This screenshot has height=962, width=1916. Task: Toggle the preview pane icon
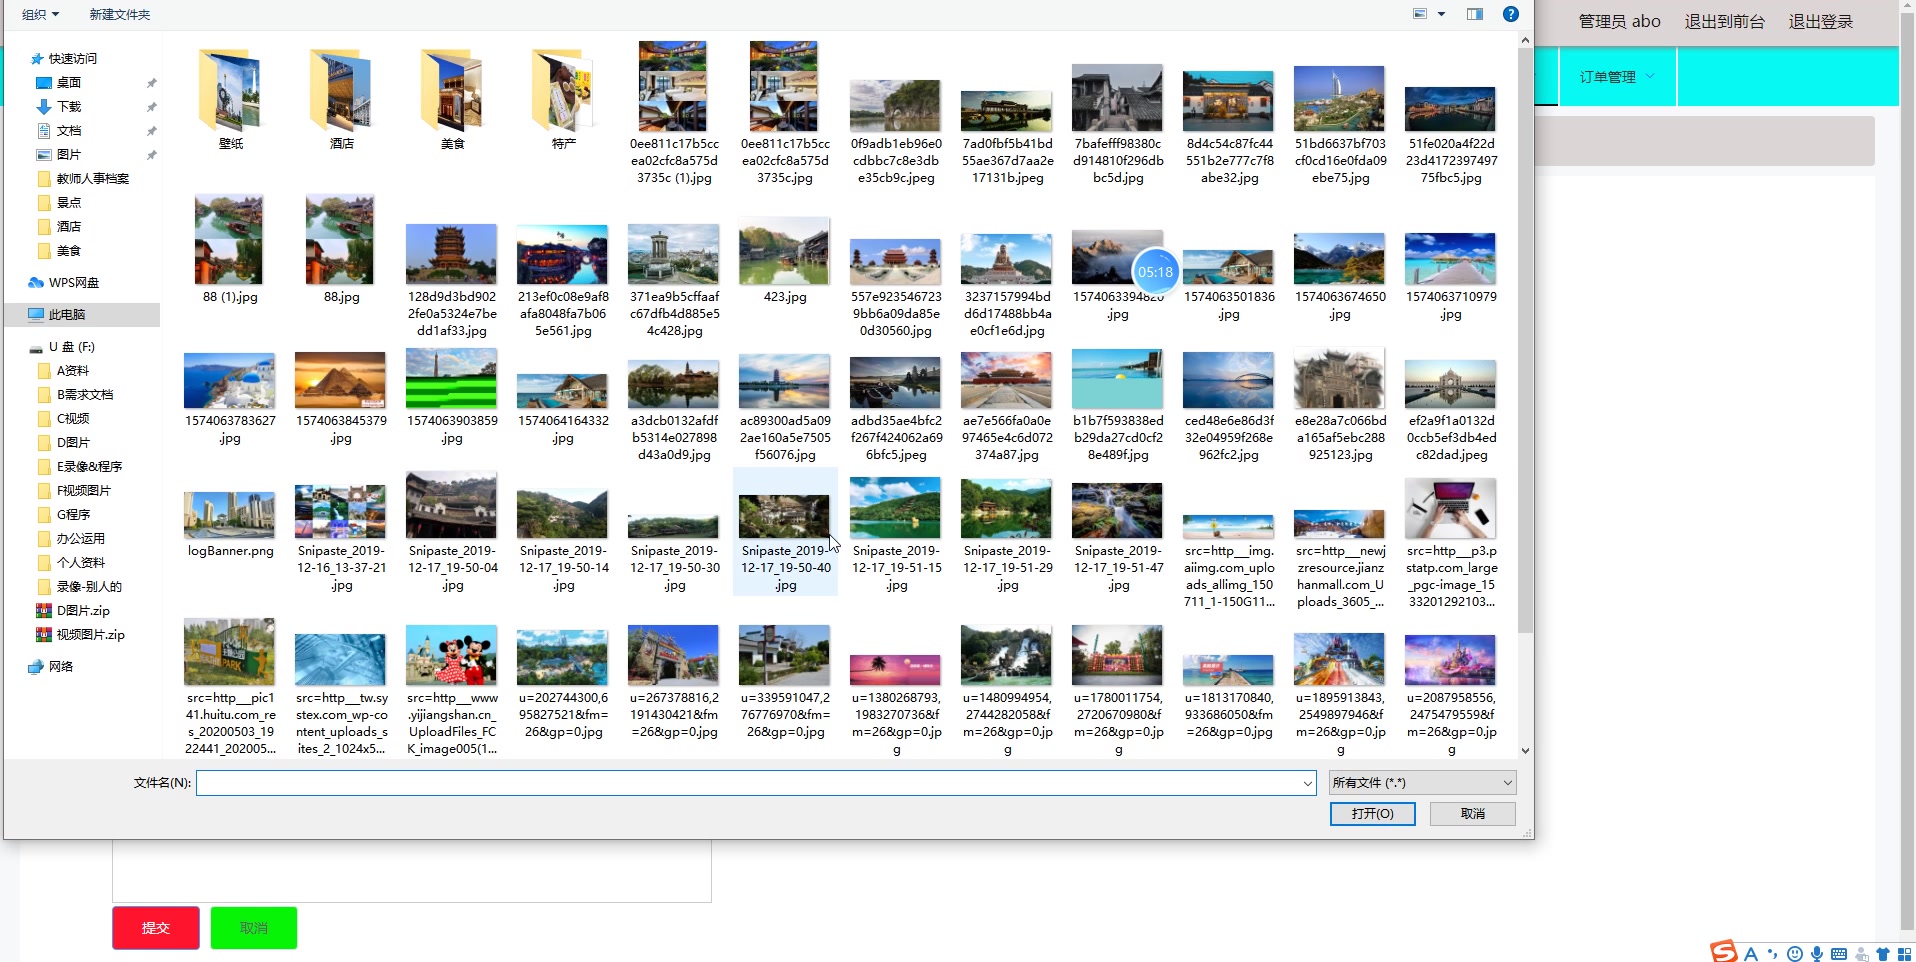click(x=1475, y=14)
